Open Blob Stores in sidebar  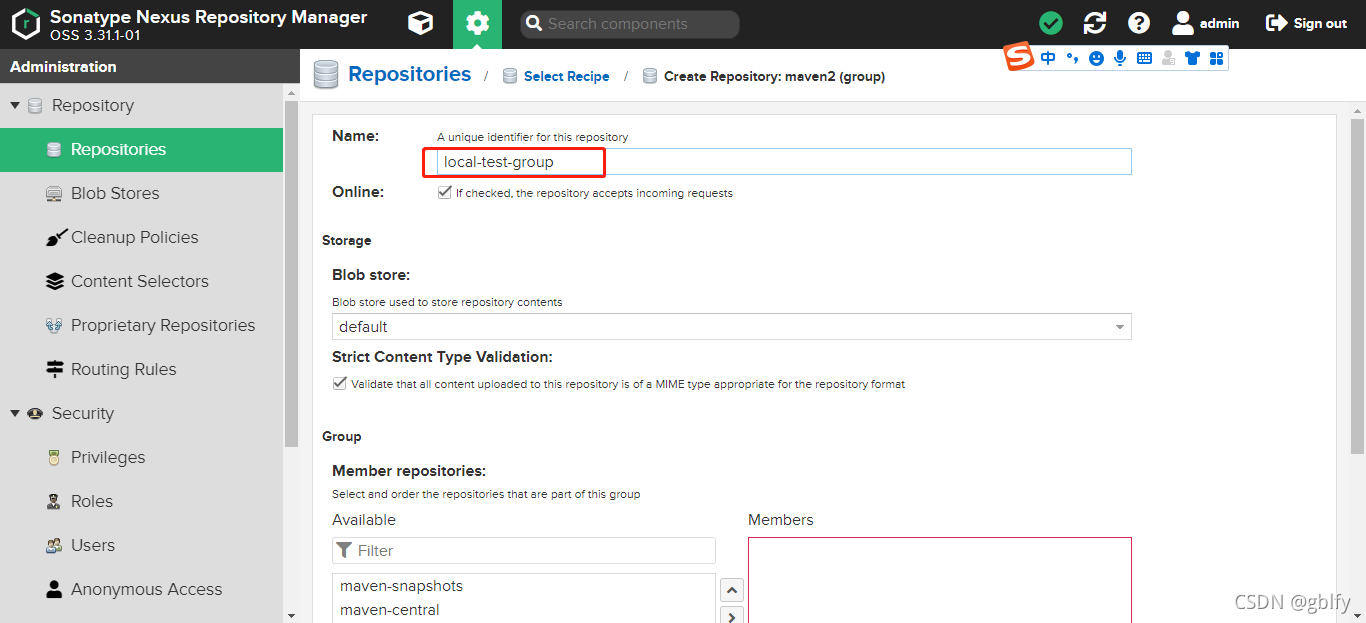(x=141, y=193)
